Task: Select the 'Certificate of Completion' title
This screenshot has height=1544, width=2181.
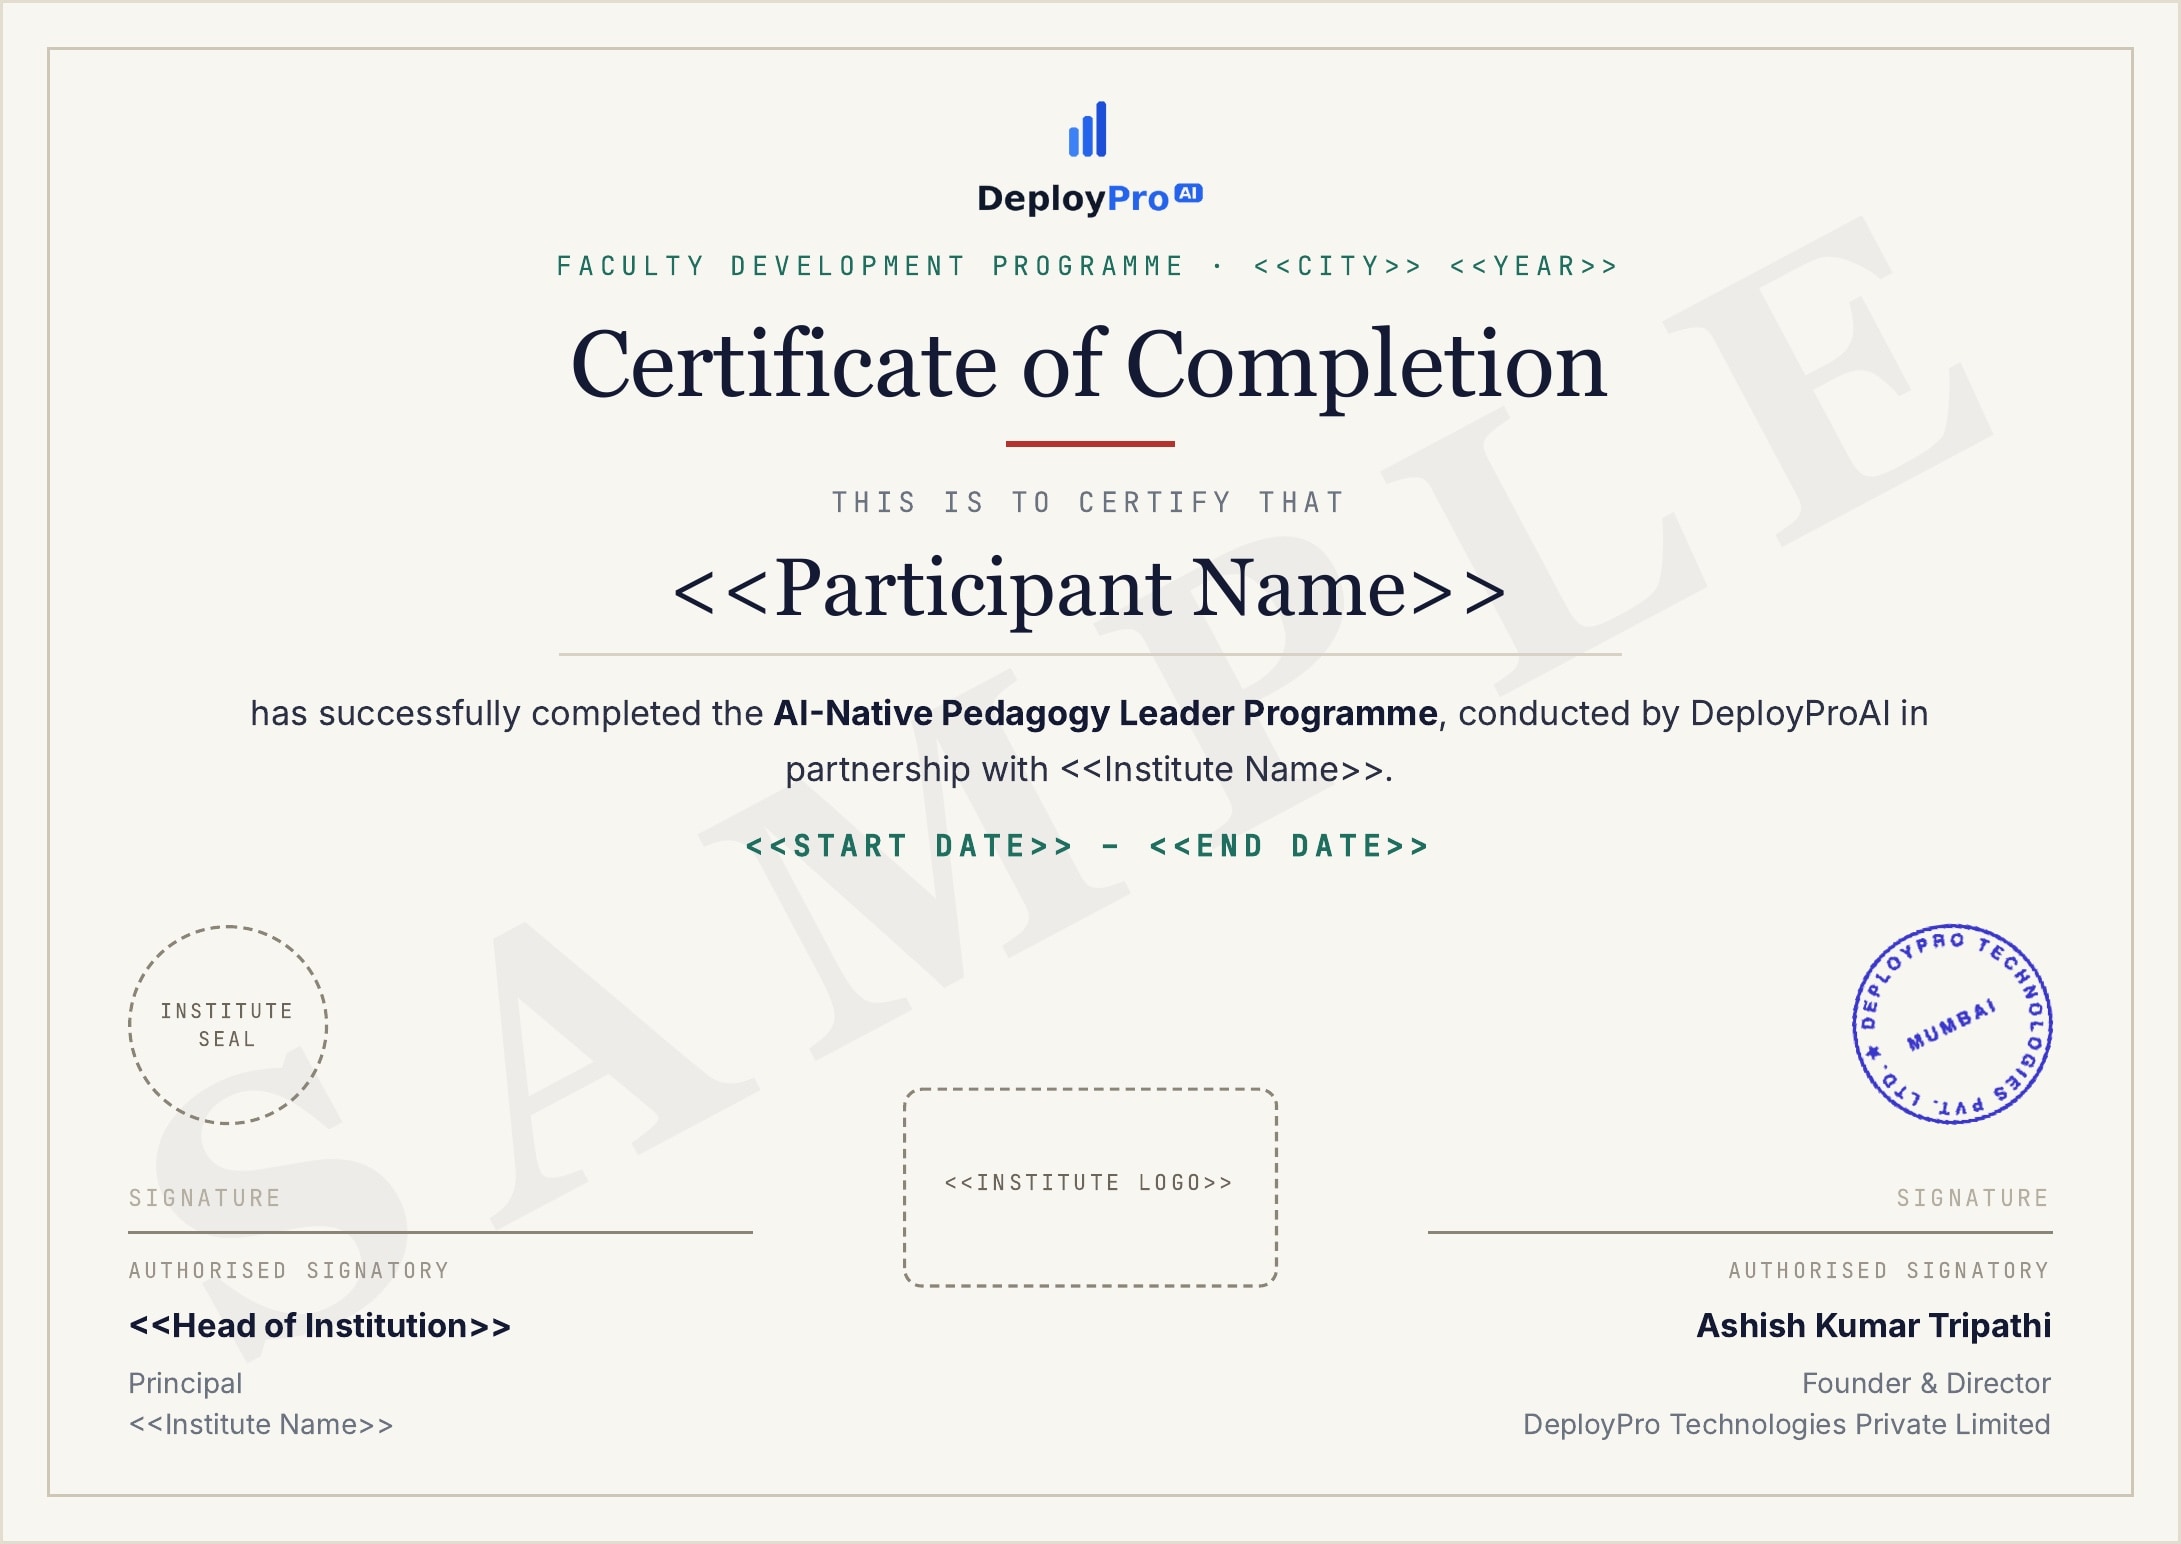Action: [1089, 366]
